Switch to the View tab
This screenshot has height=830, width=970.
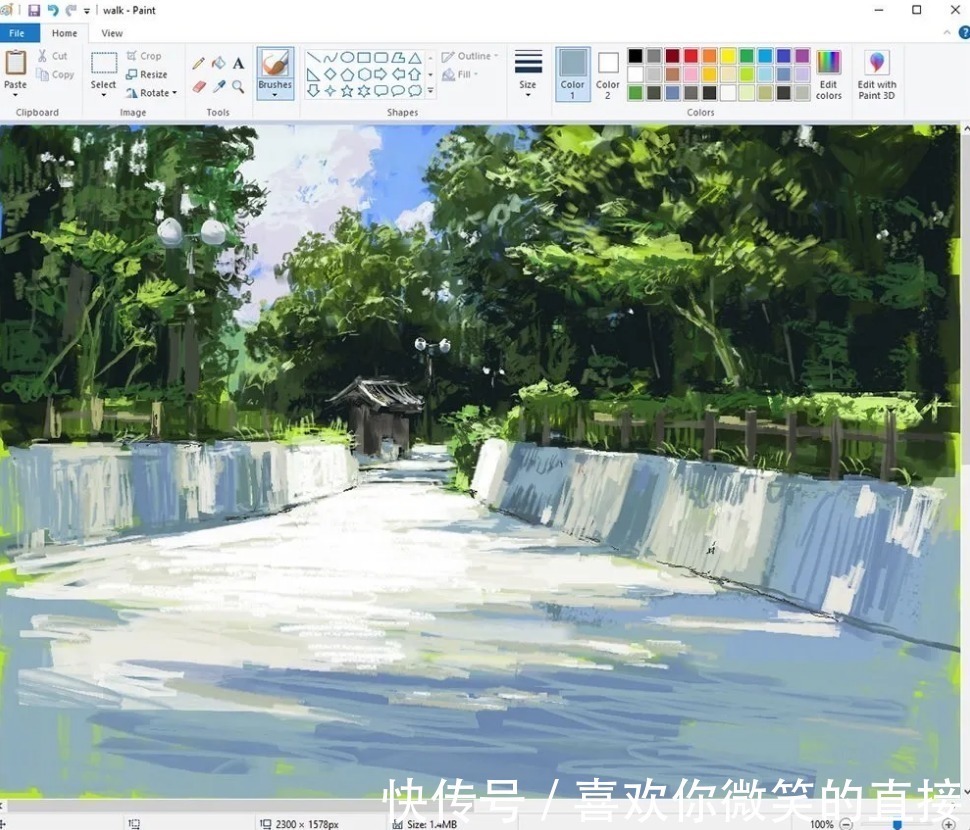(x=112, y=32)
